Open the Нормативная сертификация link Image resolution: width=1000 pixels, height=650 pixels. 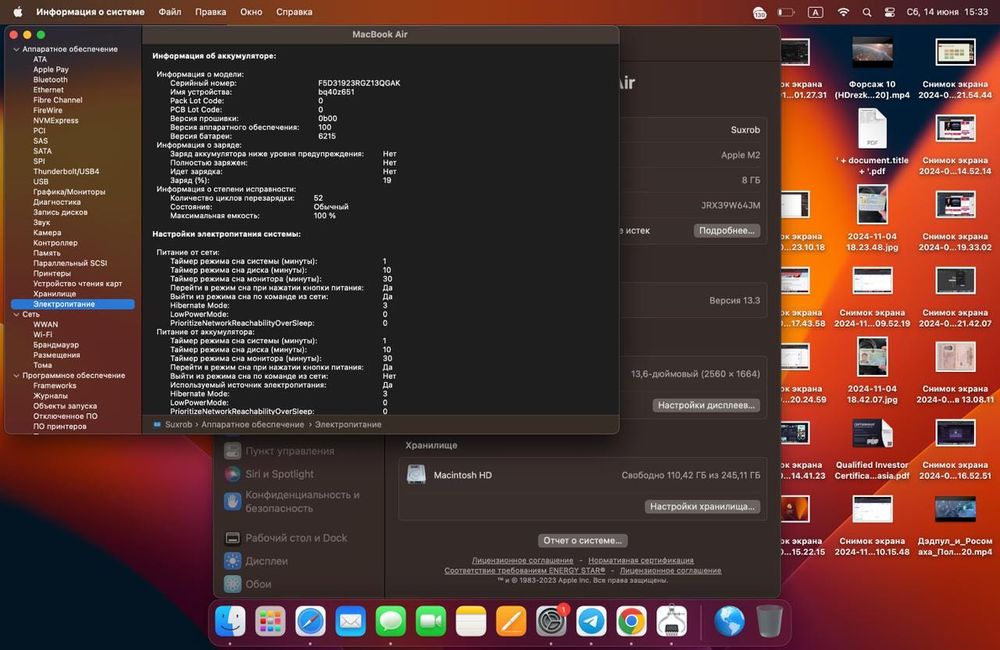pyautogui.click(x=641, y=560)
